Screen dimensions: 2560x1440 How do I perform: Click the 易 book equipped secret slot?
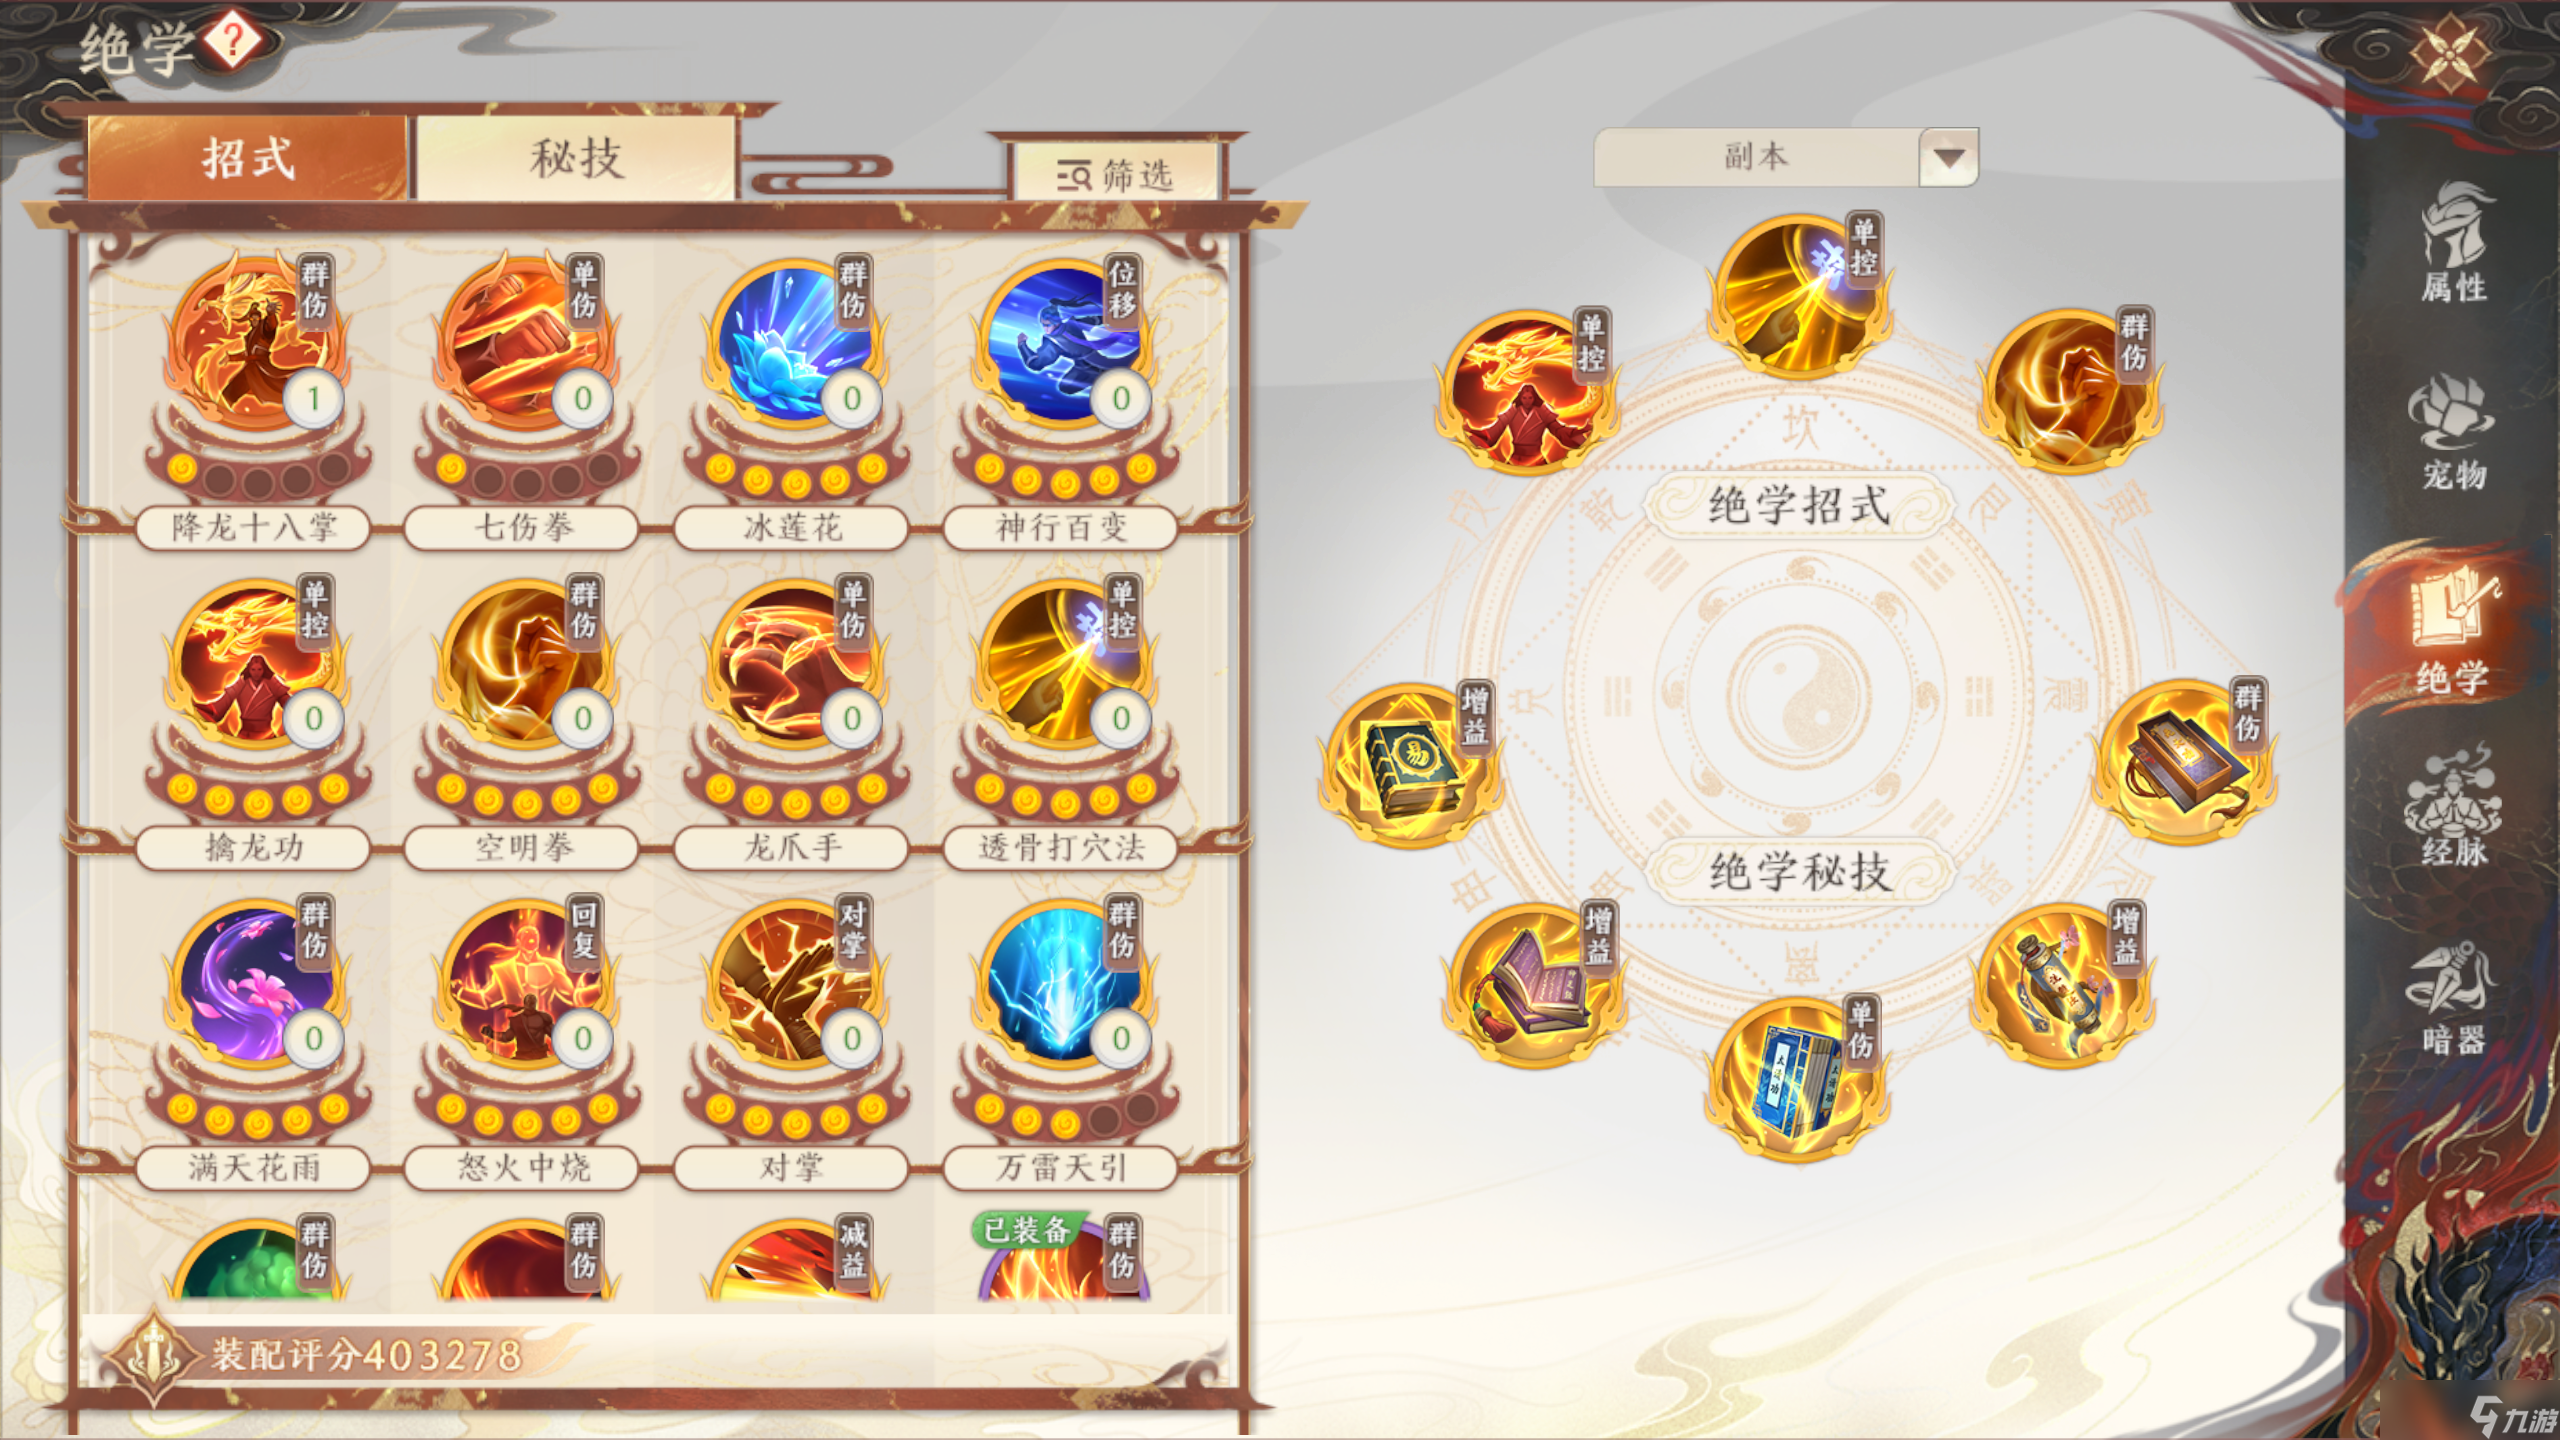1410,765
